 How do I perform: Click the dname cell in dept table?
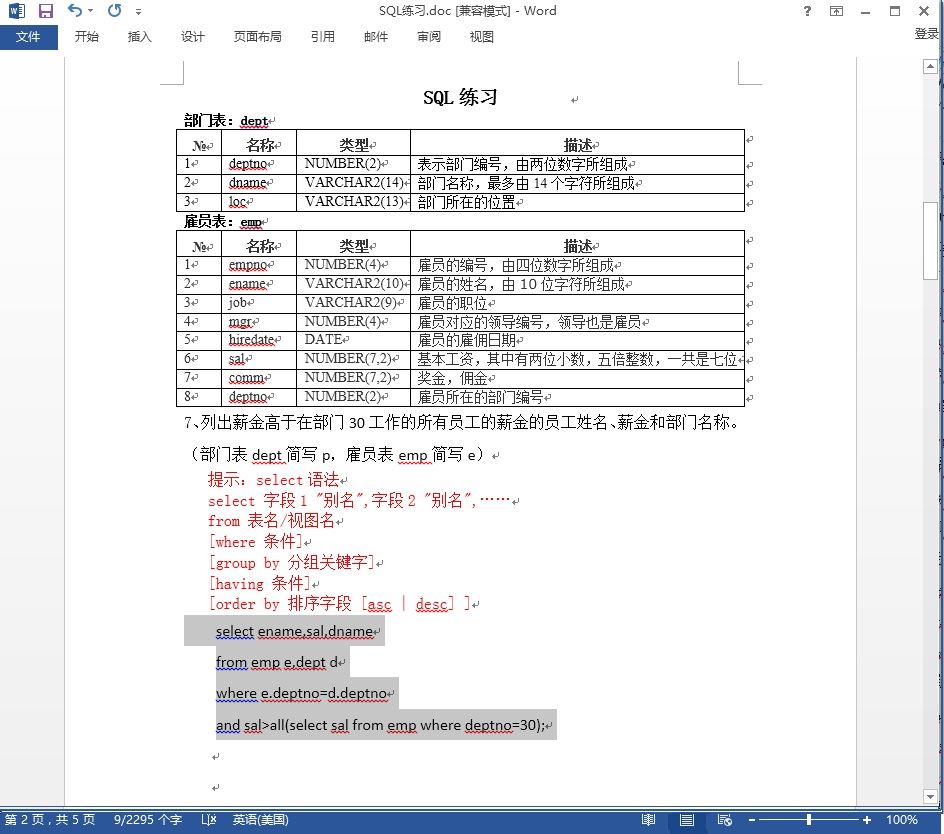259,183
